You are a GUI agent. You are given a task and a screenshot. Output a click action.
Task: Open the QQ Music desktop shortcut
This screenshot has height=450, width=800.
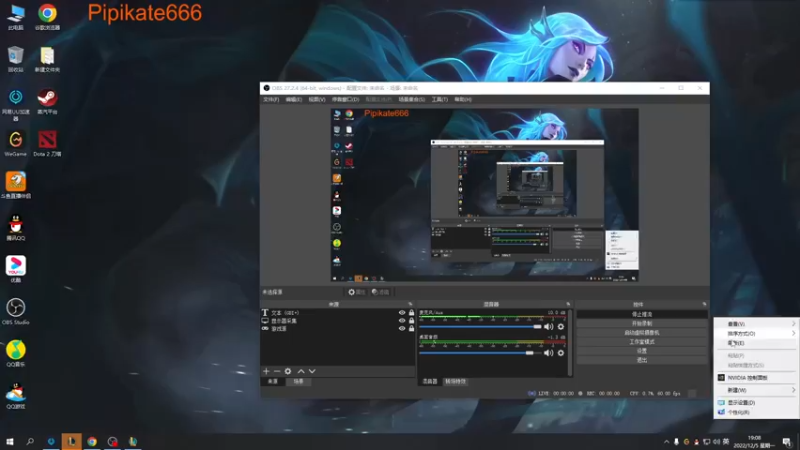[x=15, y=354]
